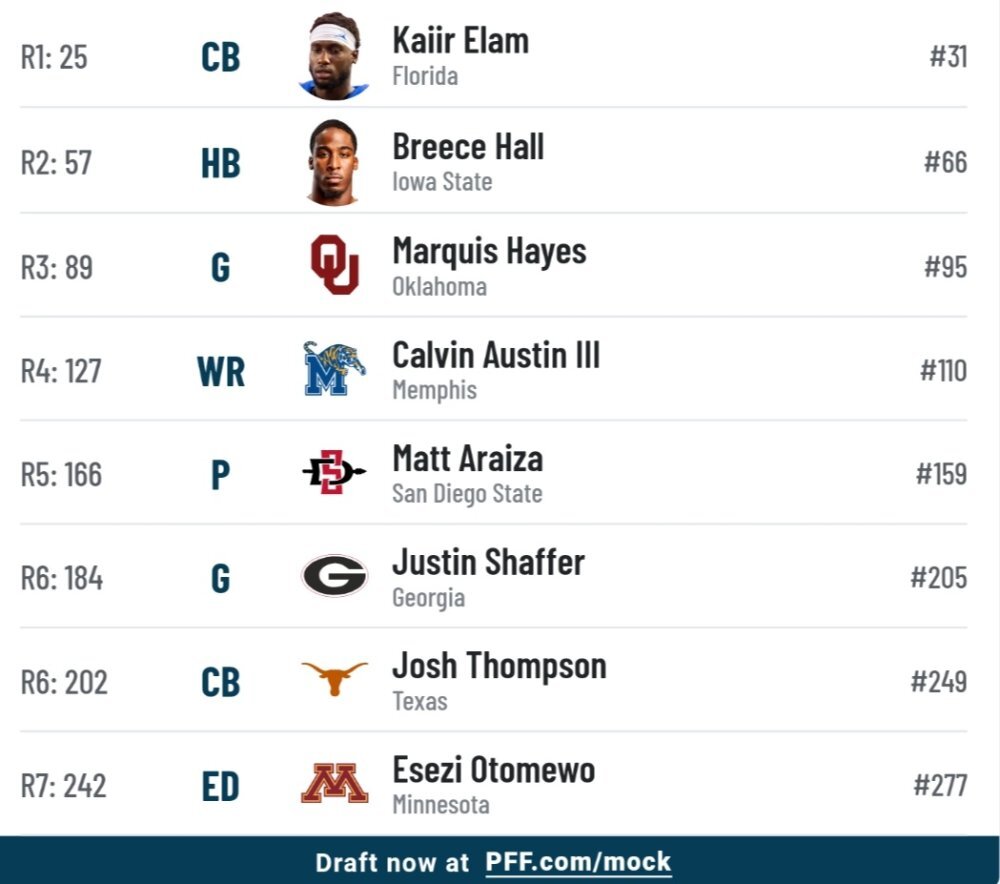The image size is (1000, 884).
Task: Click the Oklahoma OU logo icon
Action: coord(335,265)
